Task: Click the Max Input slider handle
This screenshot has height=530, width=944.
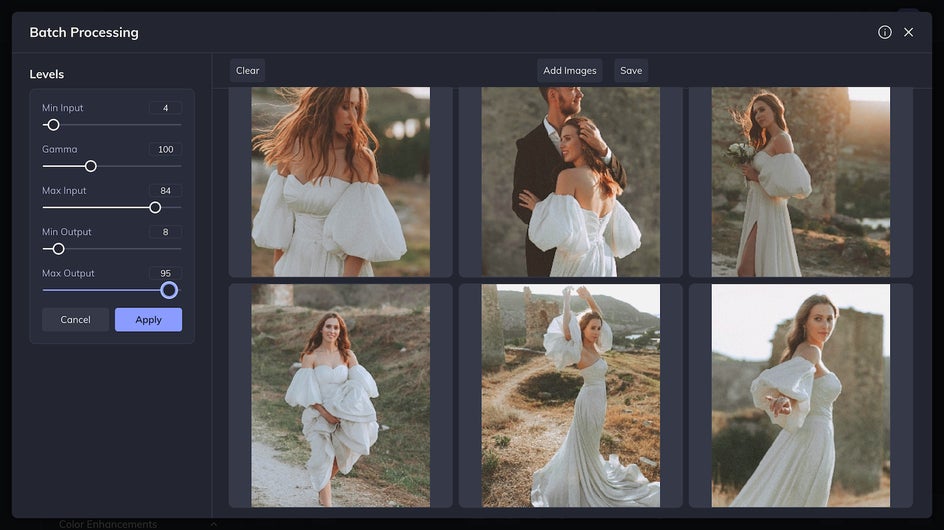Action: tap(155, 207)
